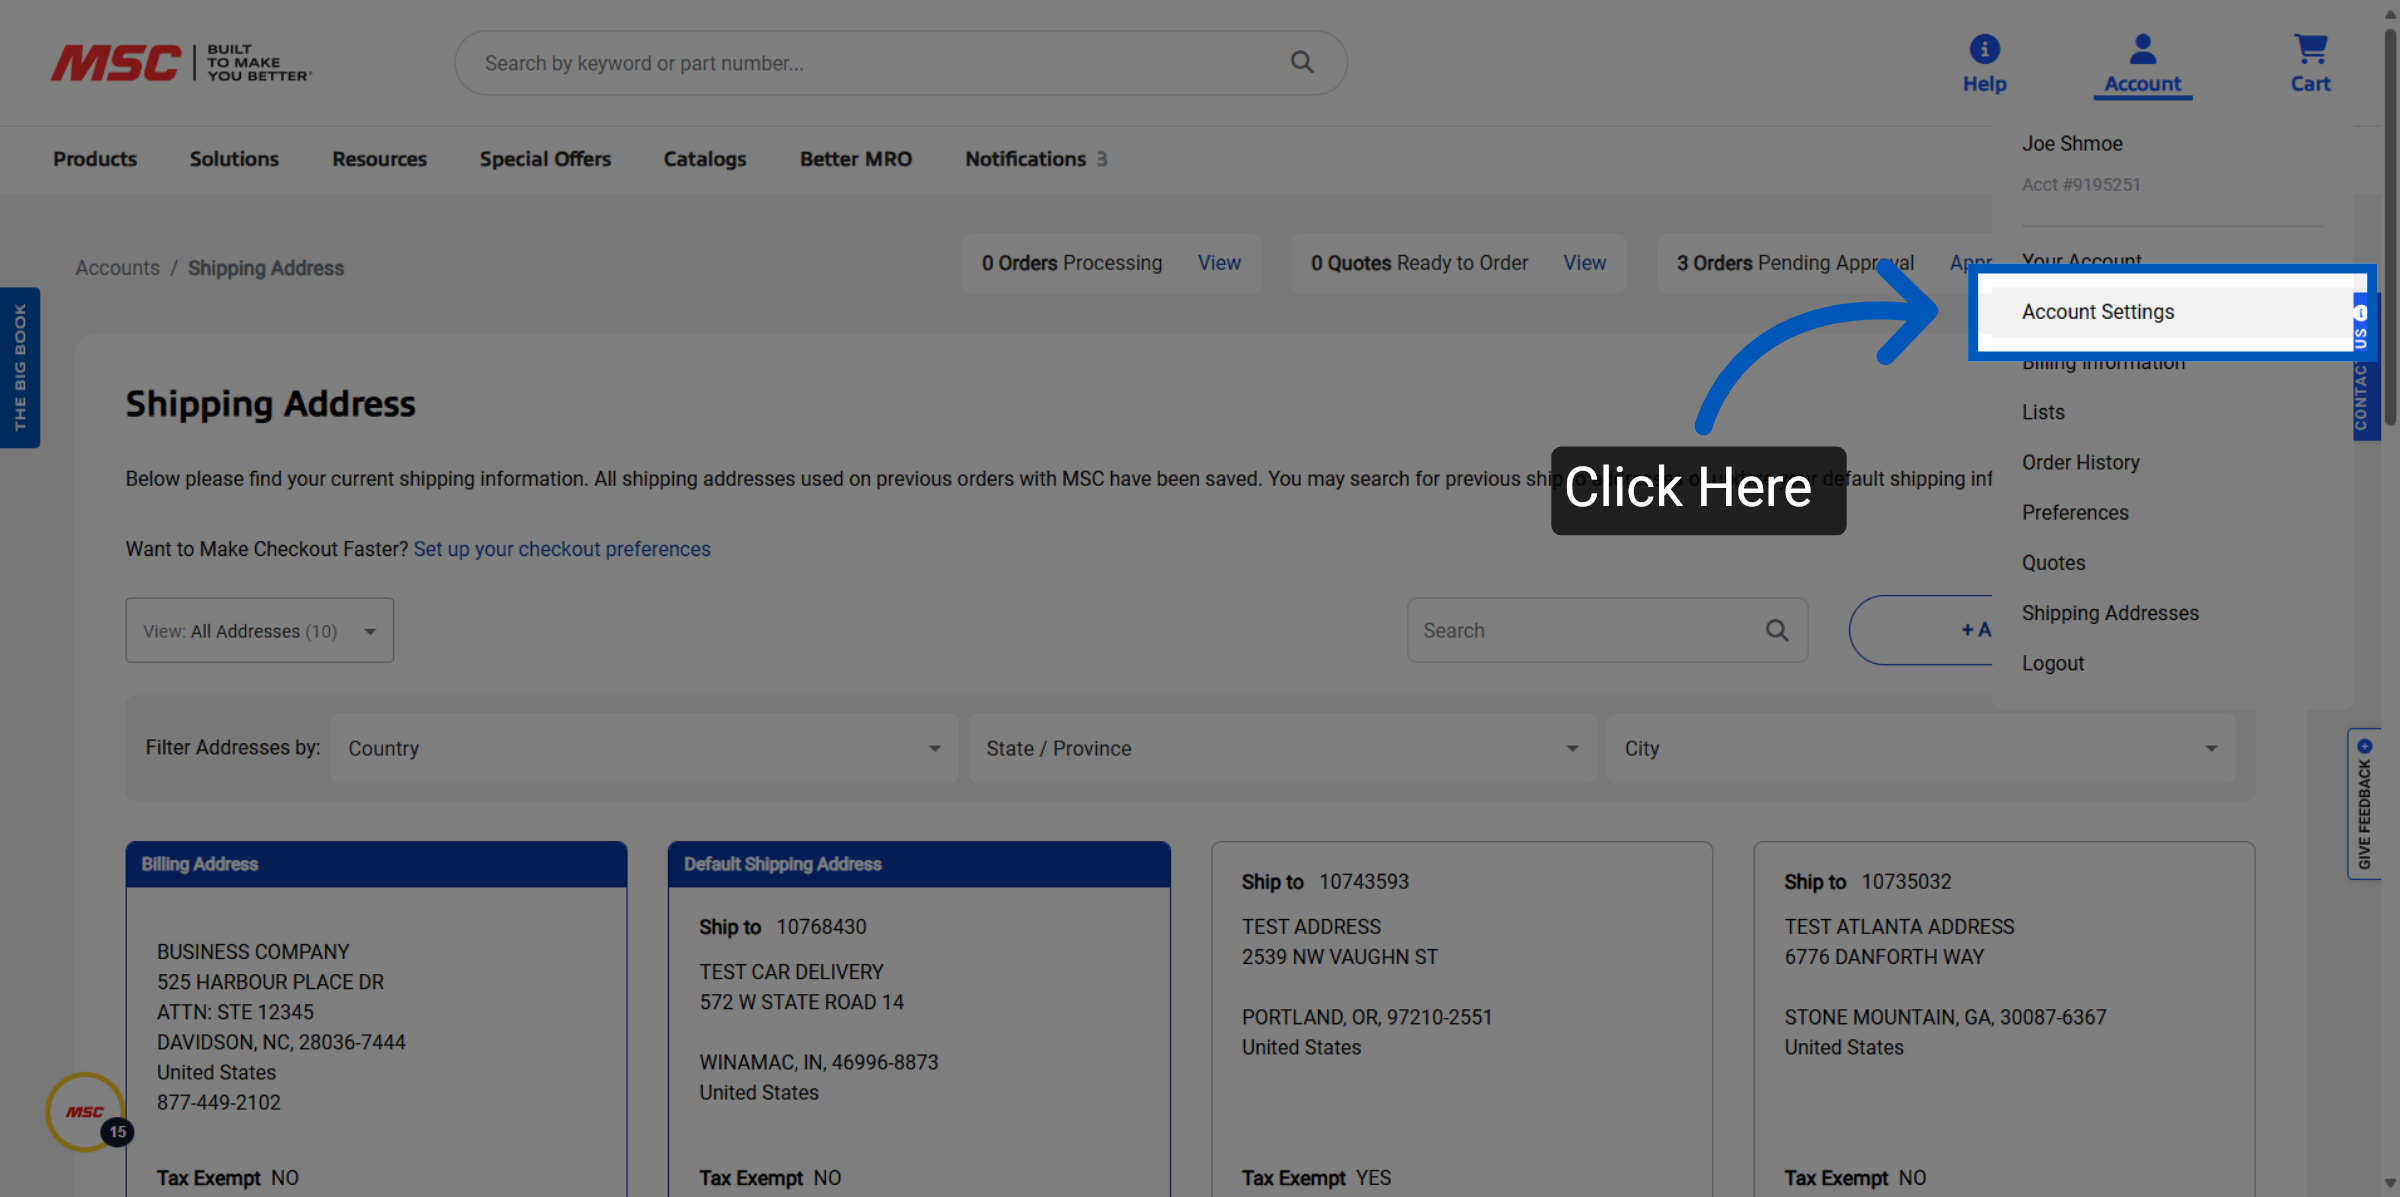
Task: Choose Logout in account menu
Action: tap(2053, 663)
